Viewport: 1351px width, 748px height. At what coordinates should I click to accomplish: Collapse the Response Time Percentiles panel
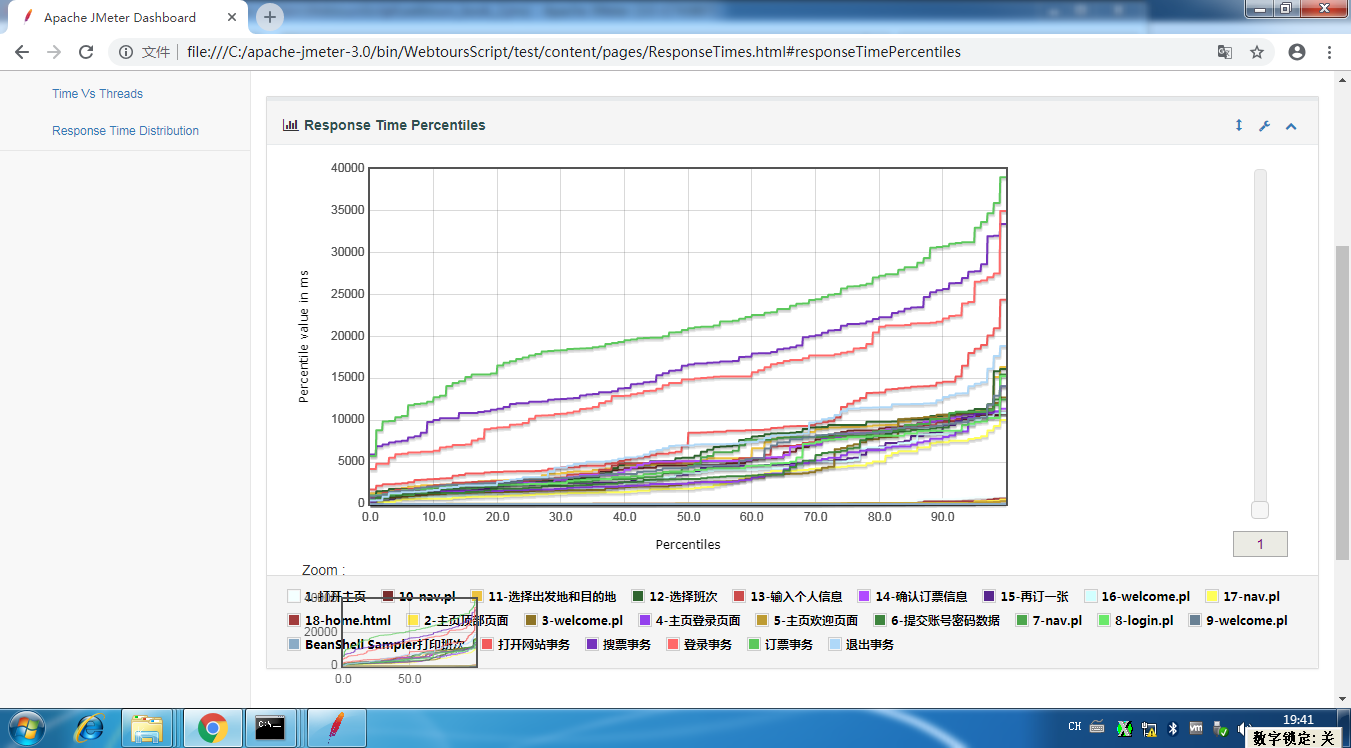(1291, 126)
